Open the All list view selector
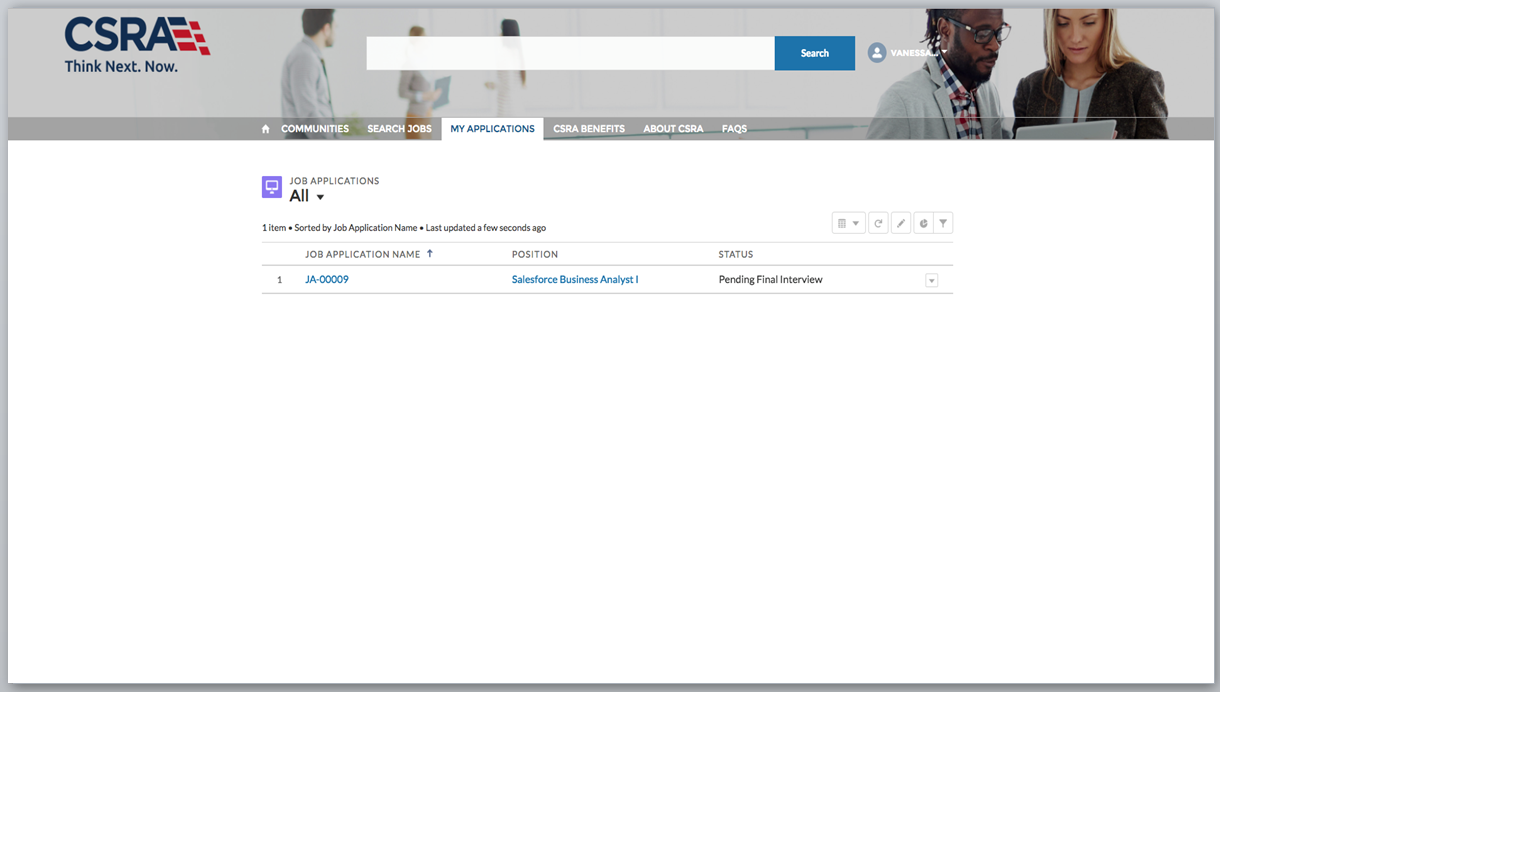Viewport: 1536px width, 864px height. click(305, 196)
